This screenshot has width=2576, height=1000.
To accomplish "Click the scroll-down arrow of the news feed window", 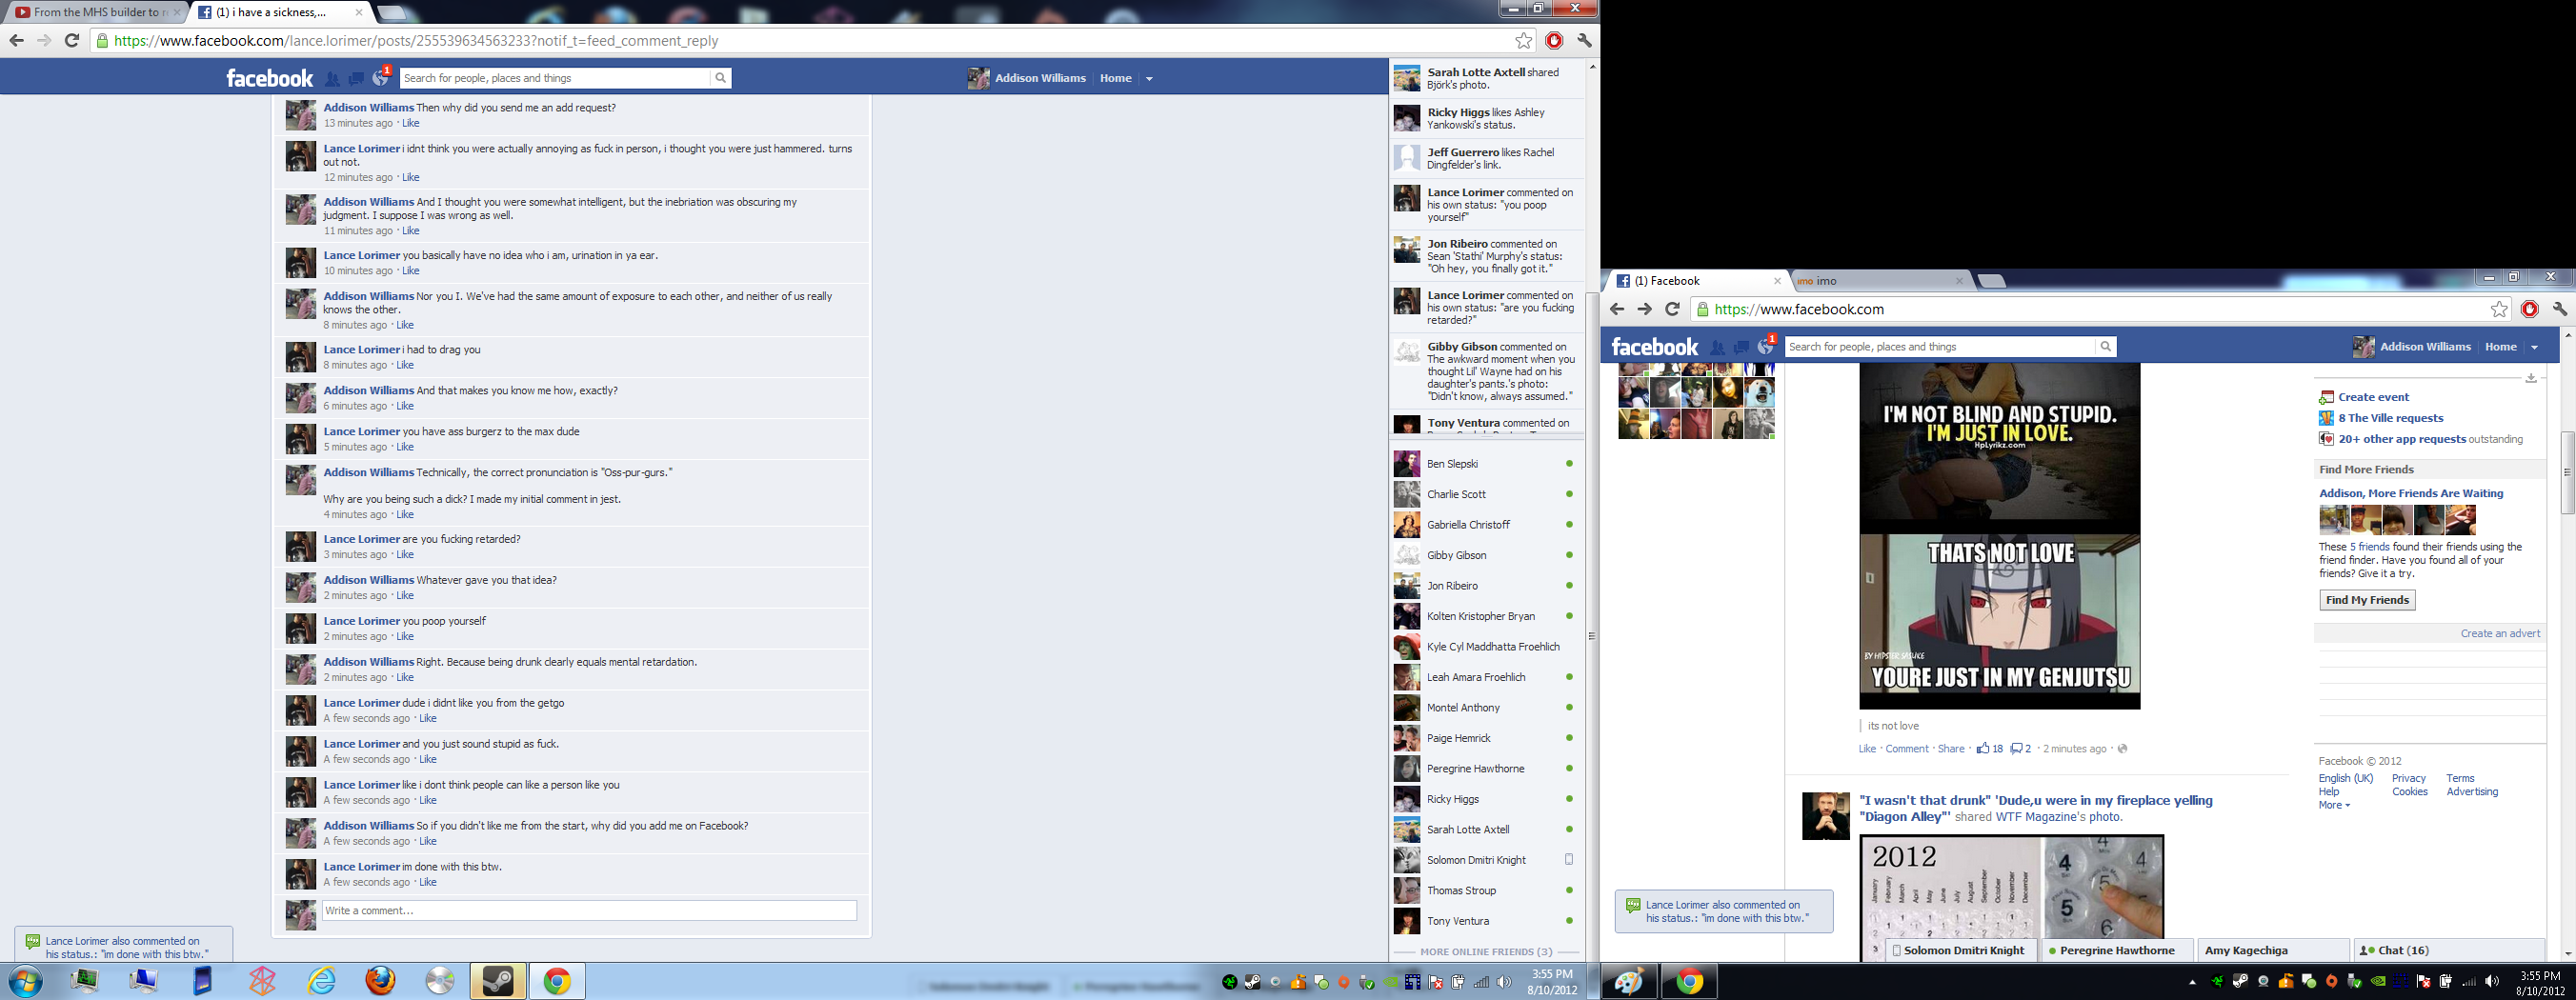I will click(2567, 954).
